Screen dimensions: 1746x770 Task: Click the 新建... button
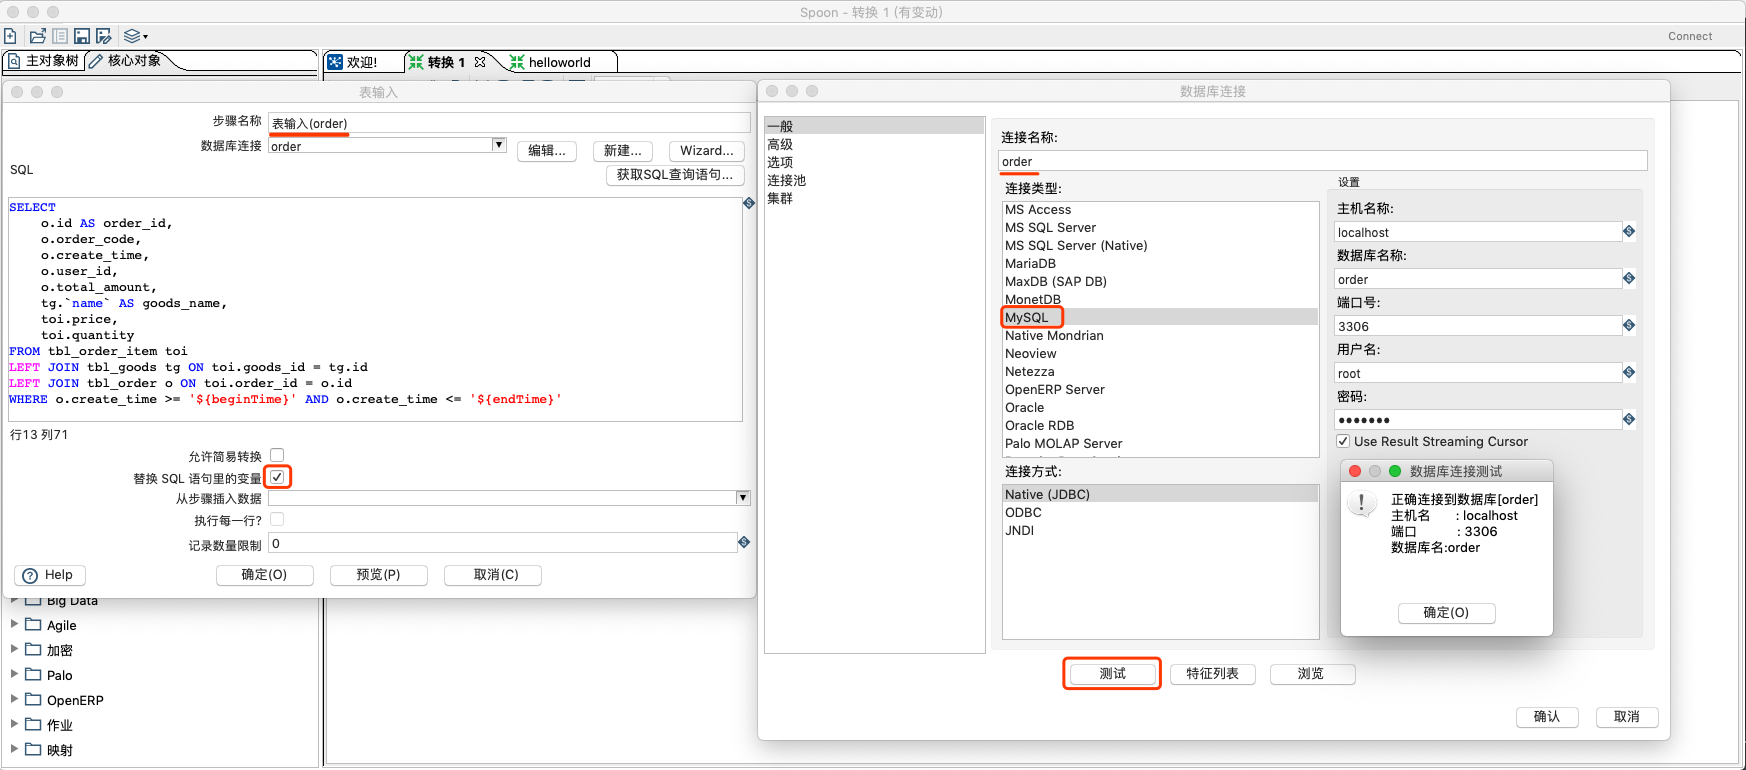pyautogui.click(x=623, y=151)
